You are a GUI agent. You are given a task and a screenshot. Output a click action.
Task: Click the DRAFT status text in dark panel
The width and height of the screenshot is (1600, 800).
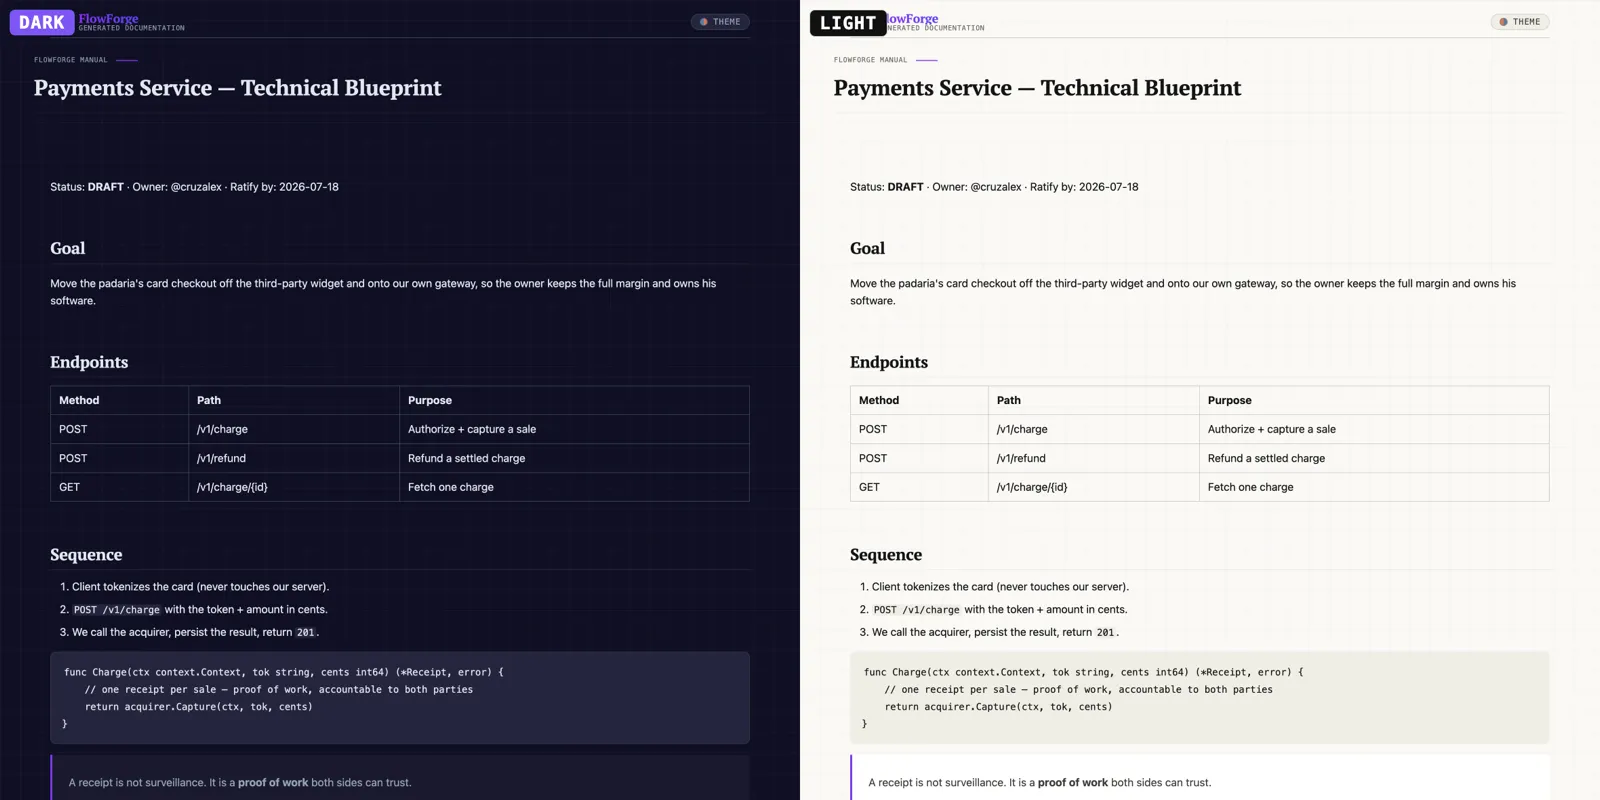tap(106, 187)
